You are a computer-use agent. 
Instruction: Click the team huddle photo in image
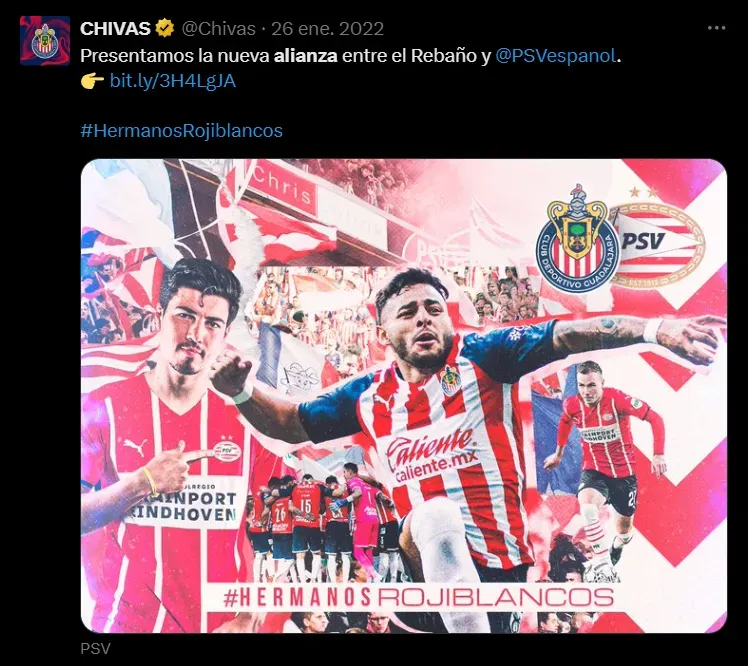(x=320, y=519)
